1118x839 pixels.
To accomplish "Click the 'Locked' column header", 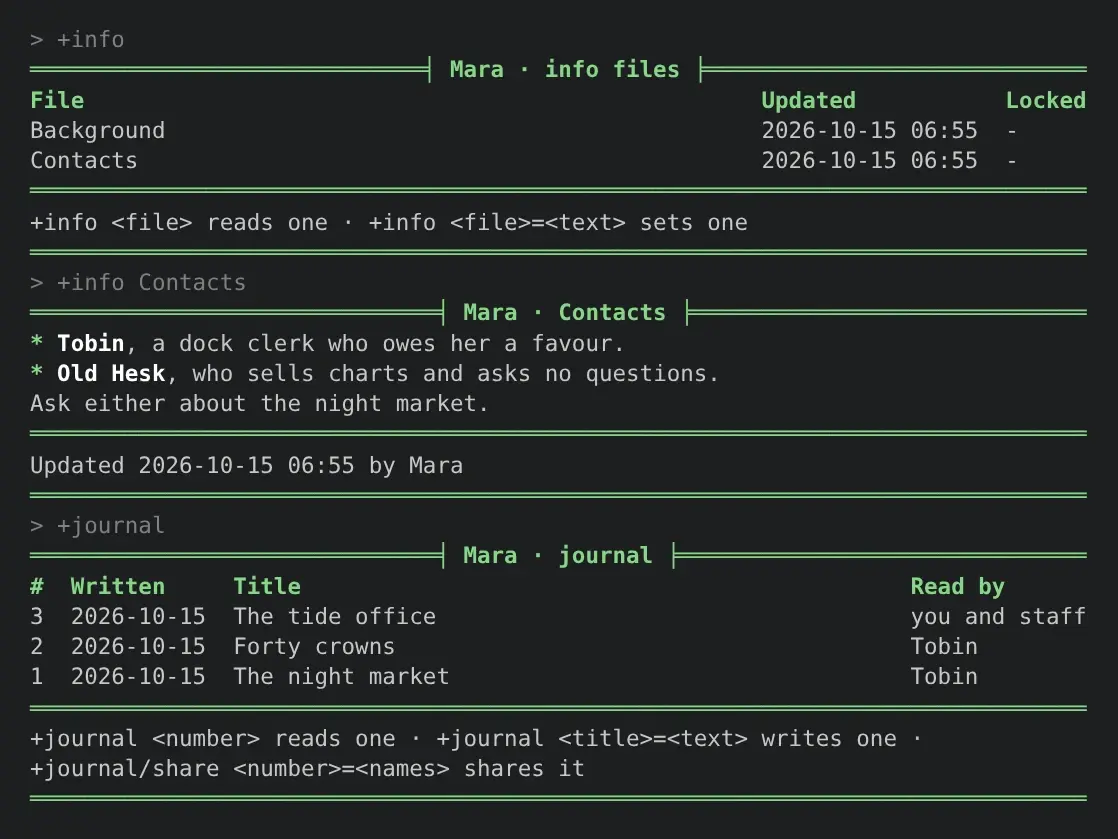I will click(1046, 100).
